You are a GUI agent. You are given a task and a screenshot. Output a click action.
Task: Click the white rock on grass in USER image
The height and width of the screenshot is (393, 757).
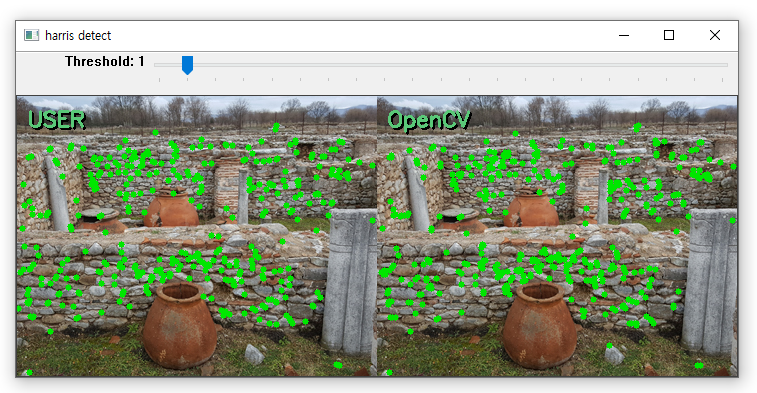click(253, 355)
